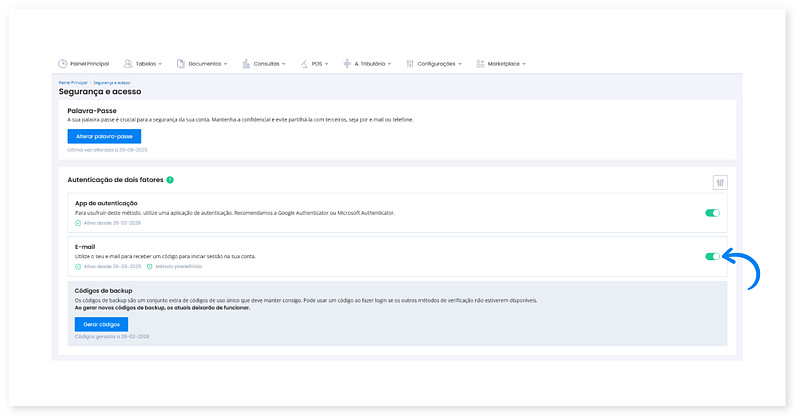The width and height of the screenshot is (800, 420).
Task: Open the Configurações menu
Action: coord(434,64)
